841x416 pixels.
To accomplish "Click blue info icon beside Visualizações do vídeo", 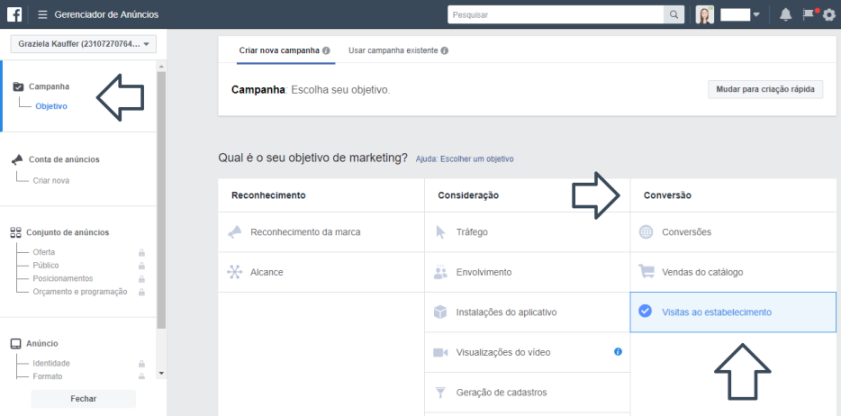I will click(x=618, y=352).
